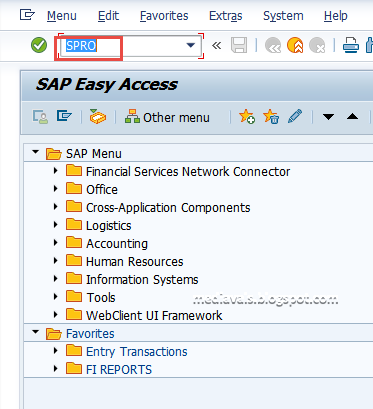The image size is (373, 409).
Task: Click the Back green arrows icon
Action: tap(273, 45)
